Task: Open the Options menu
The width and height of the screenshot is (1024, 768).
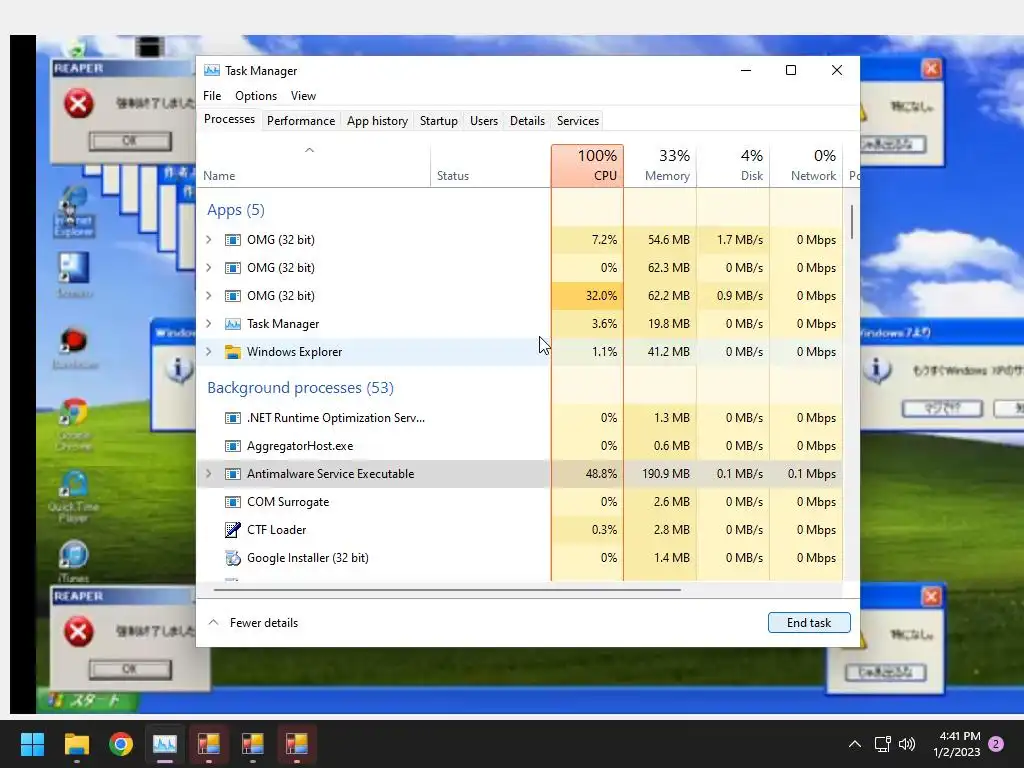Action: coord(256,96)
